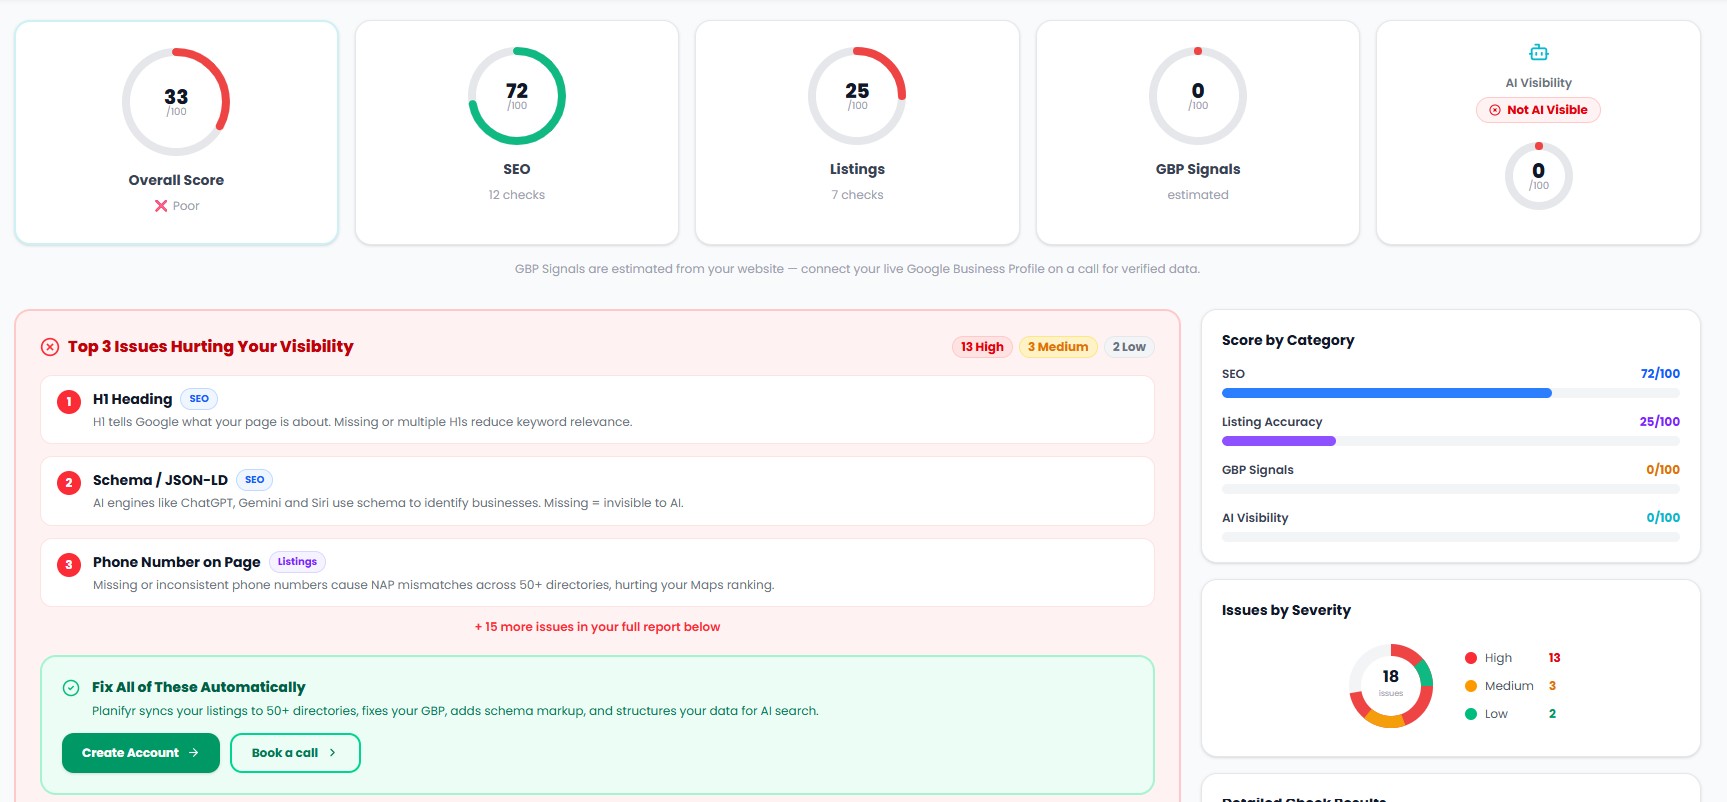Viewport: 1727px width, 802px height.
Task: Open the SEO score card
Action: [517, 133]
